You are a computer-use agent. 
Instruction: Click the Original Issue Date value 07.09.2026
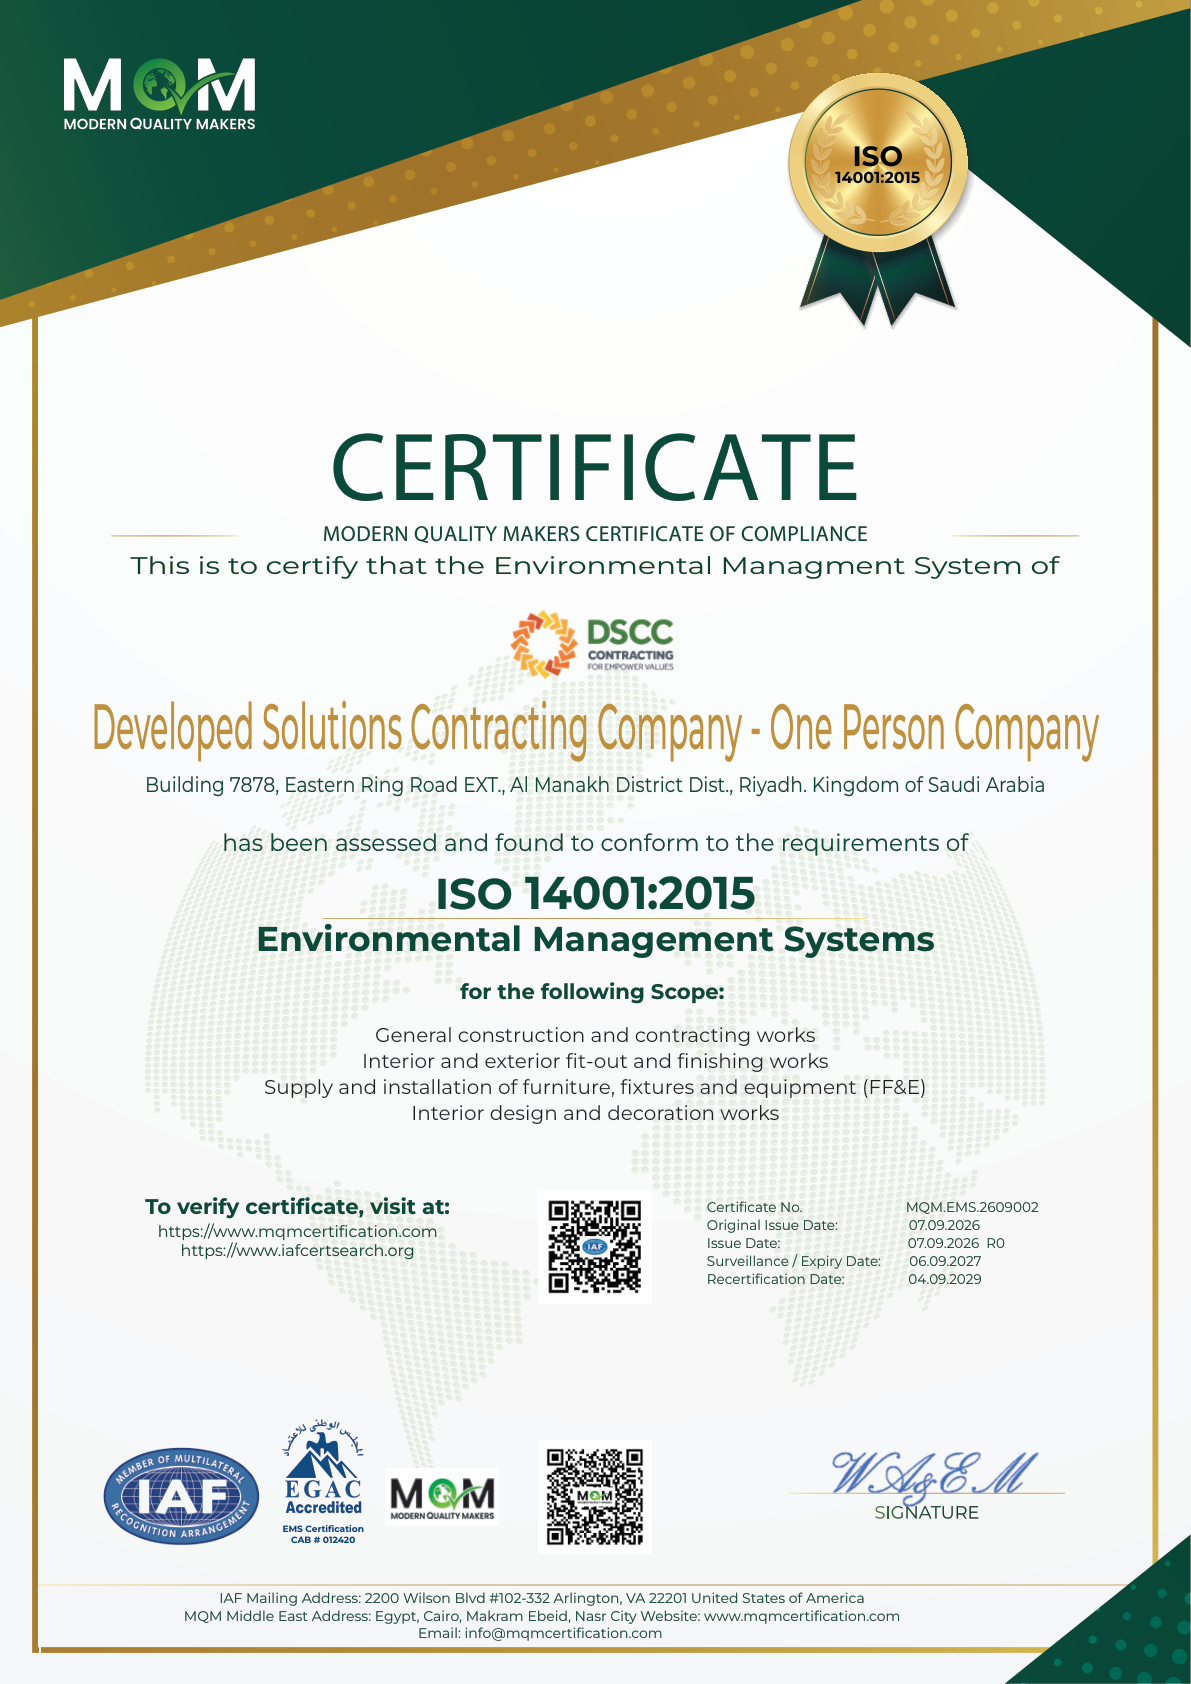click(944, 1225)
